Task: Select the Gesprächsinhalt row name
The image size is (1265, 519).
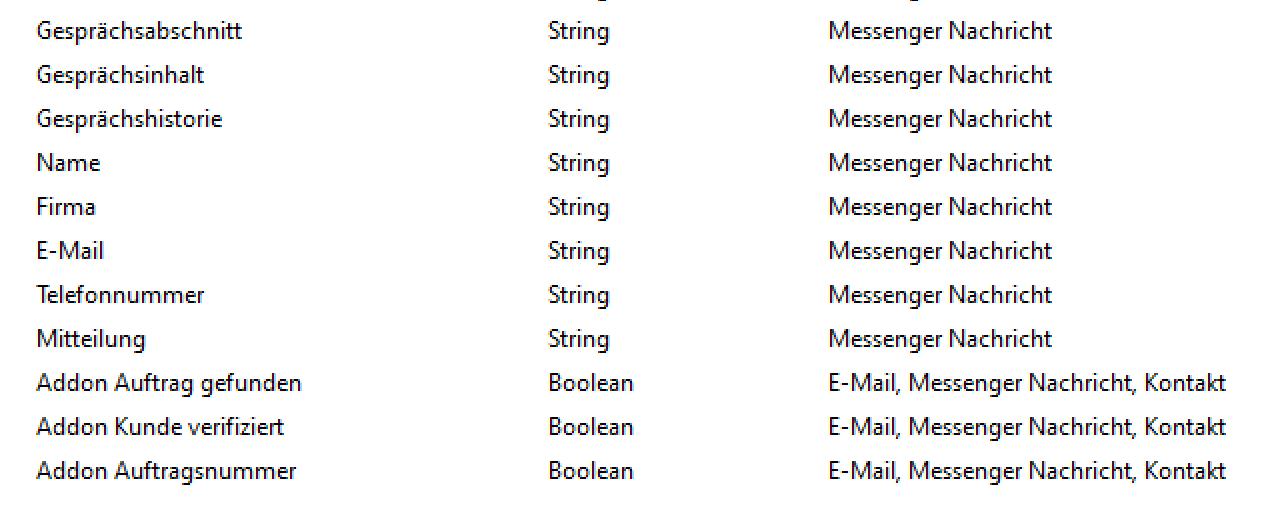Action: [x=120, y=75]
